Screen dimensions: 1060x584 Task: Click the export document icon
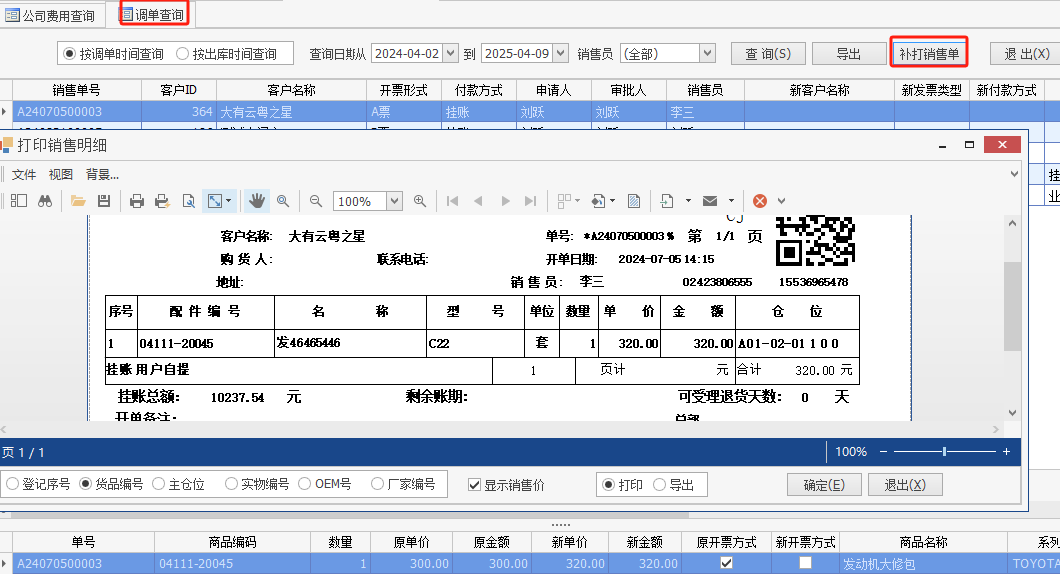(x=667, y=201)
